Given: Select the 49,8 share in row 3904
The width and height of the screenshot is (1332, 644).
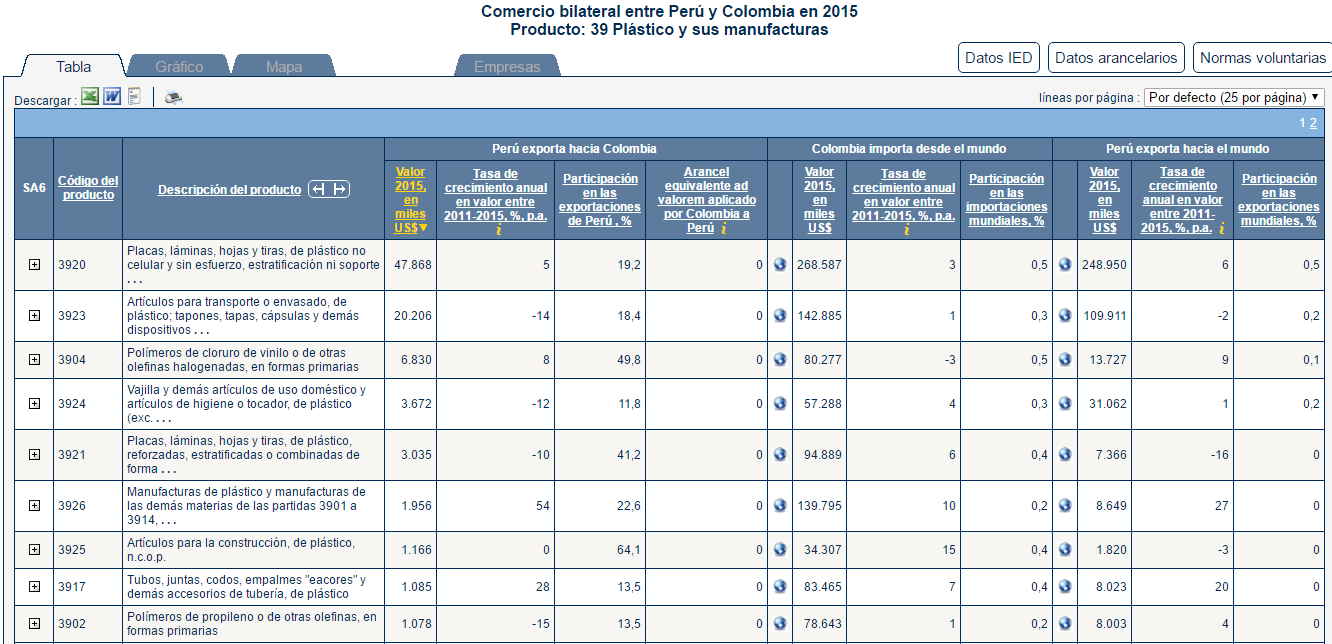Looking at the screenshot, I should [x=629, y=360].
